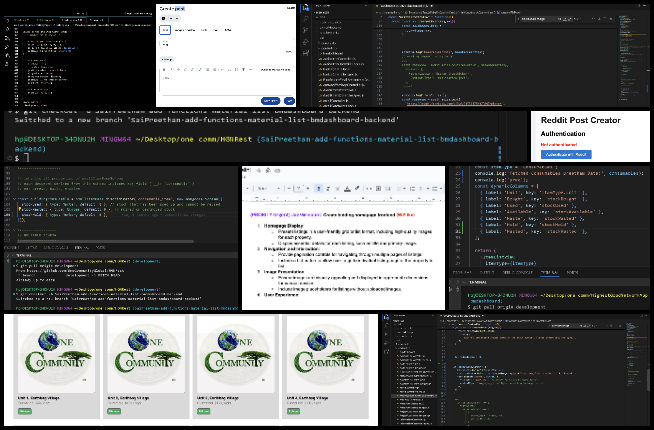Open Run and Debug icon in top-right VS Code window

[x=306, y=42]
